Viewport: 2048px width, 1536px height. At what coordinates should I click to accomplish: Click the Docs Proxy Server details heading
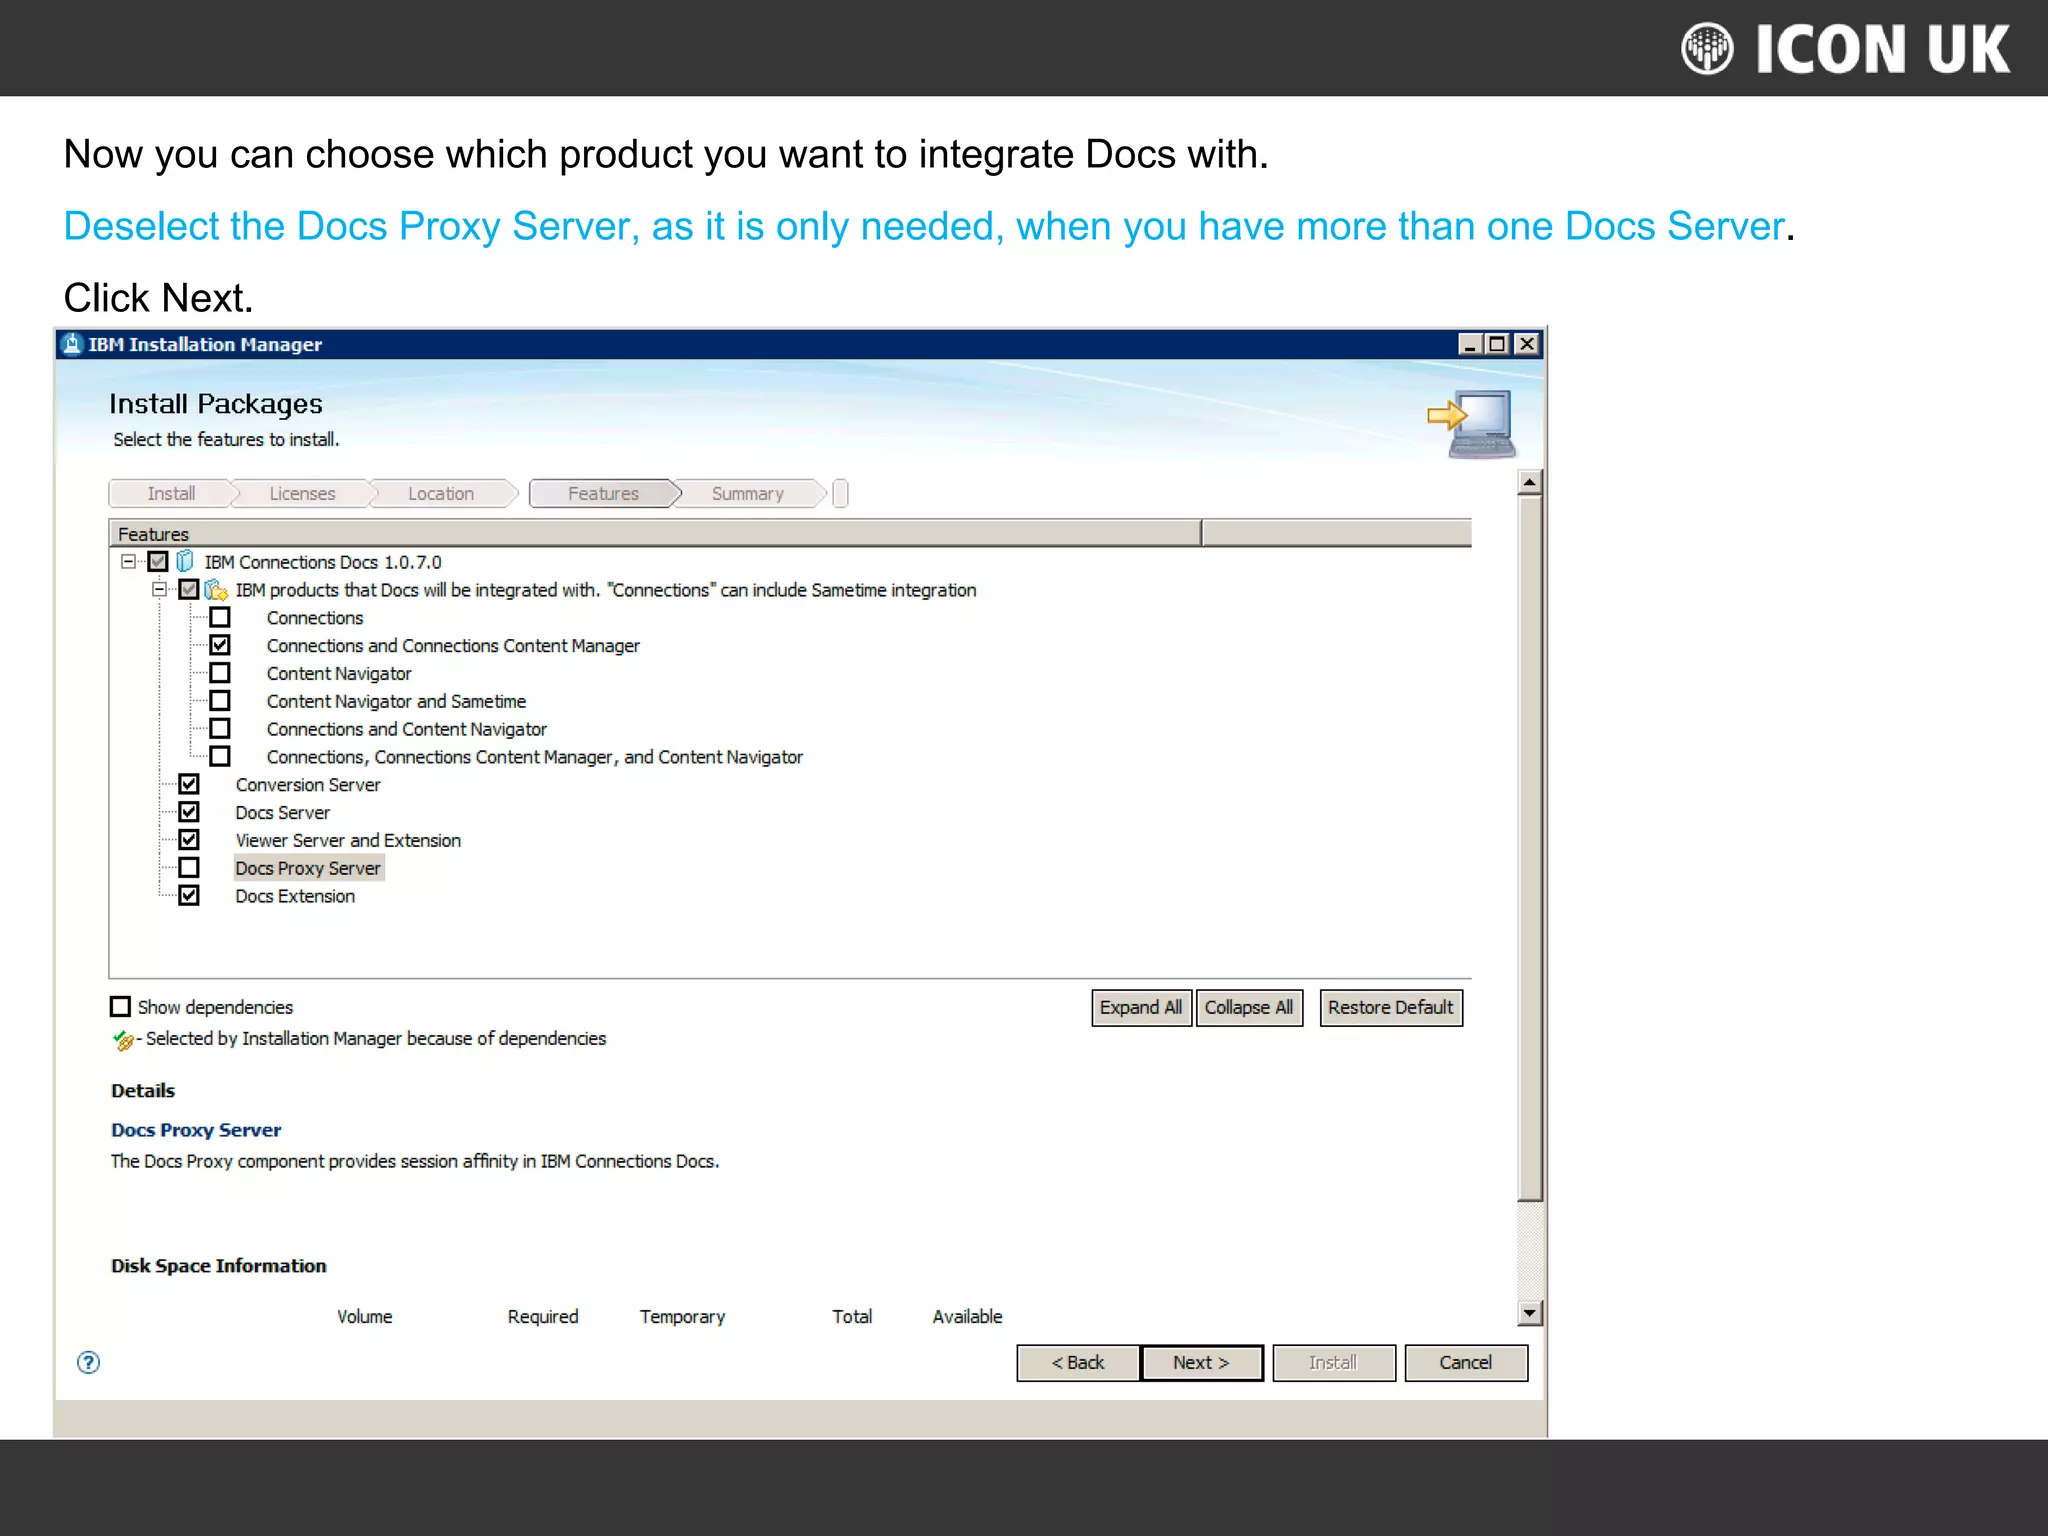[196, 1130]
